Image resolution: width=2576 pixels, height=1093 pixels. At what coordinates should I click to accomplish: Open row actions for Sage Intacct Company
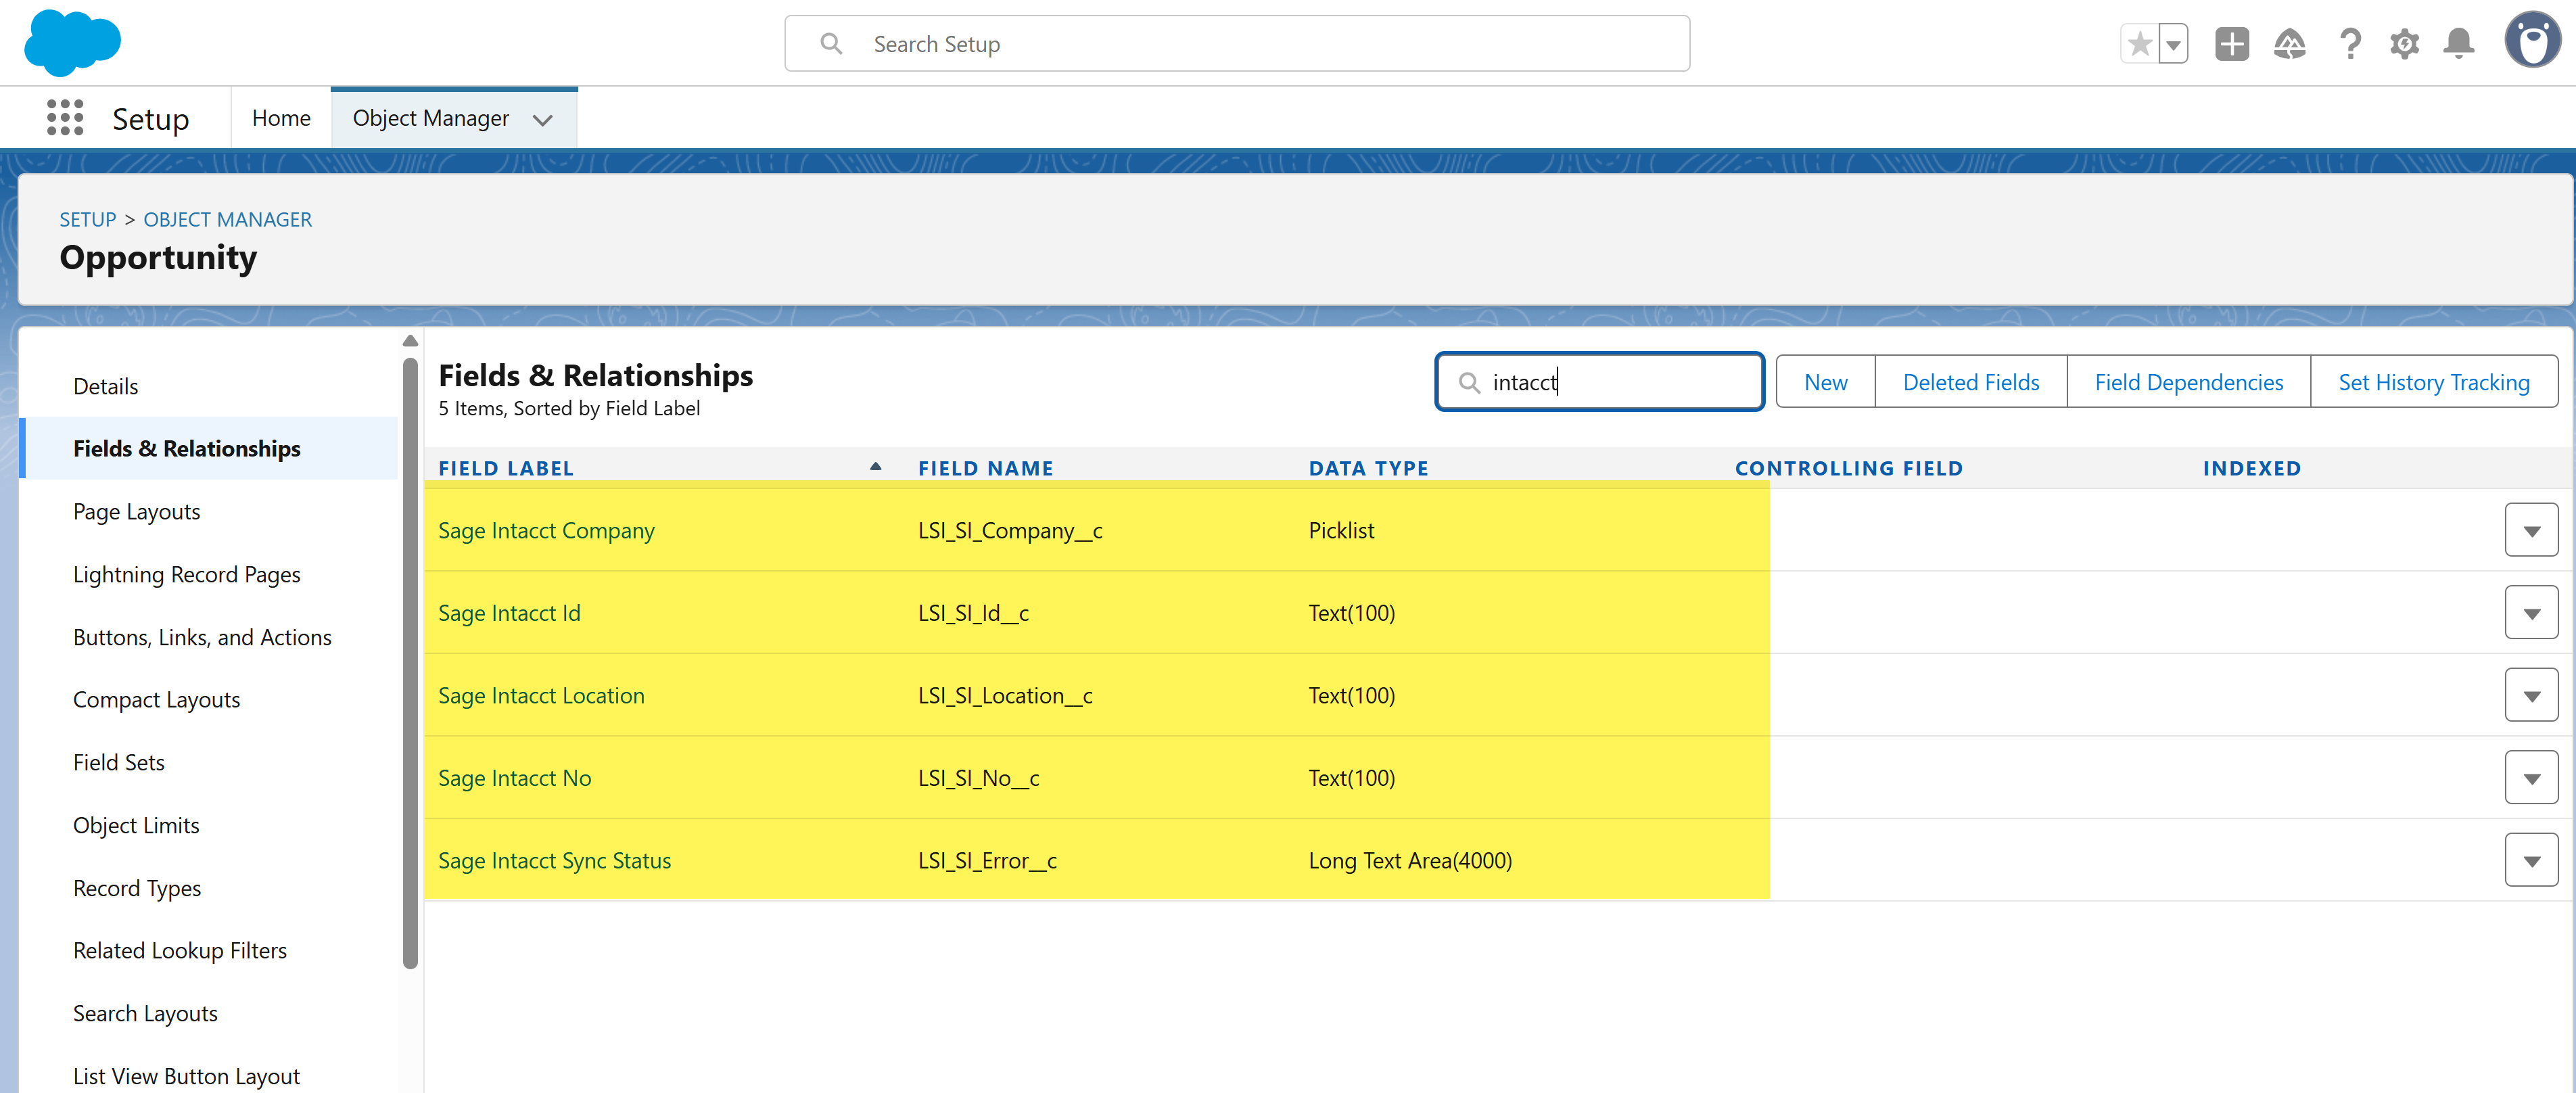point(2531,531)
